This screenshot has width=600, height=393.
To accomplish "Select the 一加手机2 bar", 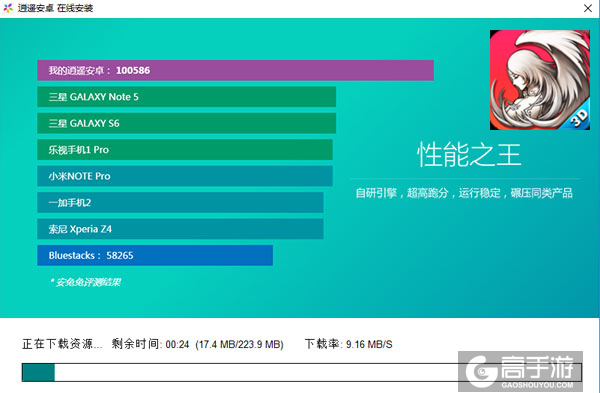I will coord(180,202).
